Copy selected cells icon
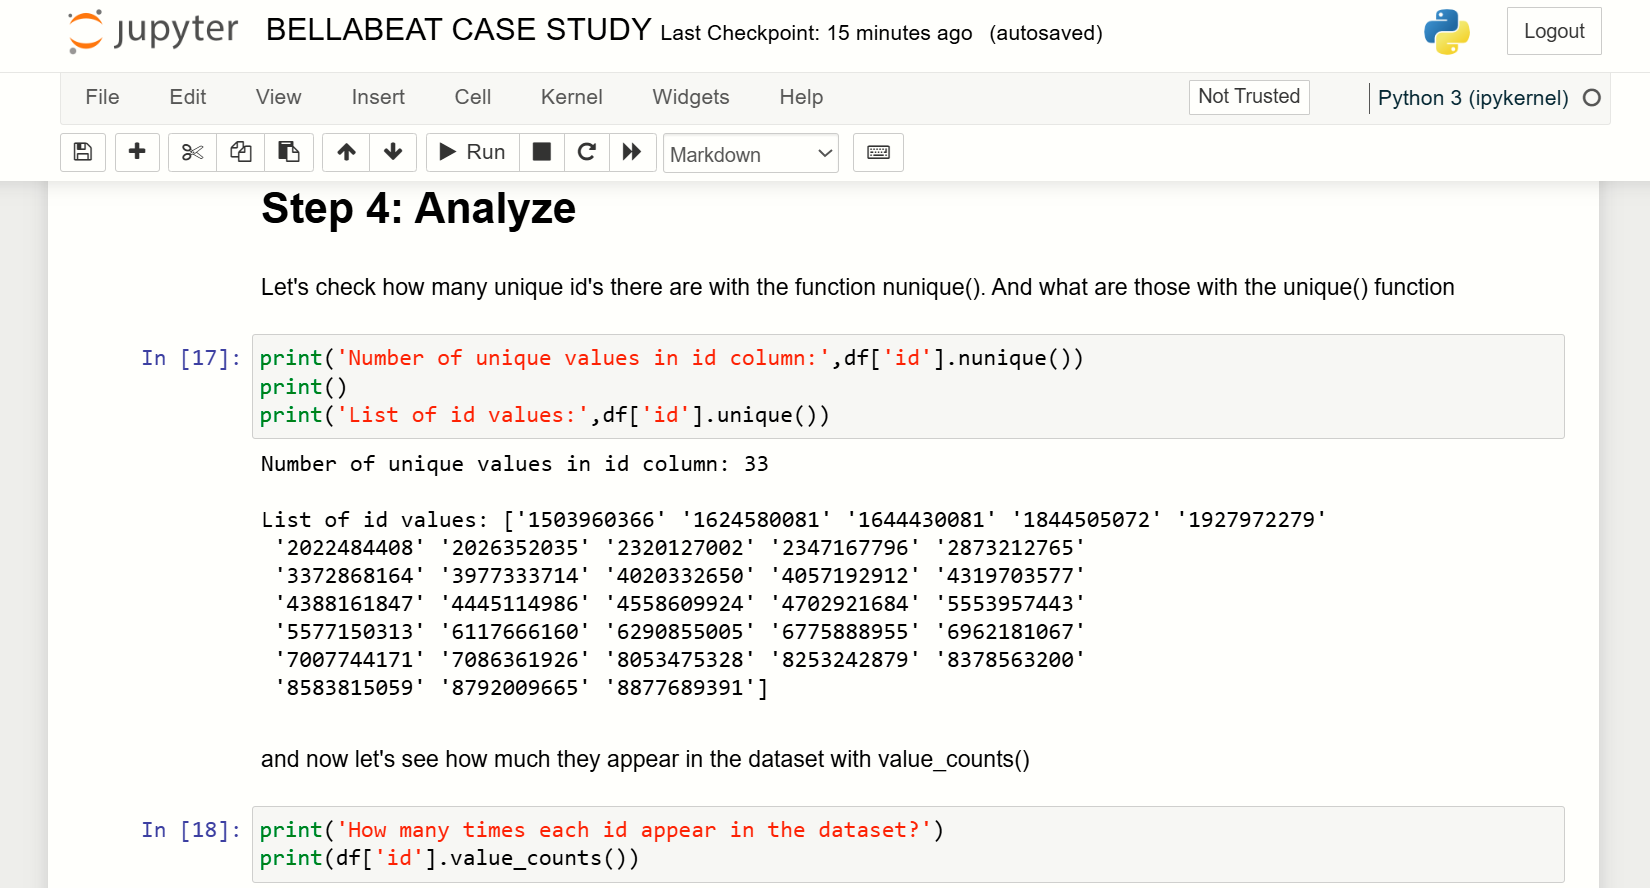 [x=241, y=152]
